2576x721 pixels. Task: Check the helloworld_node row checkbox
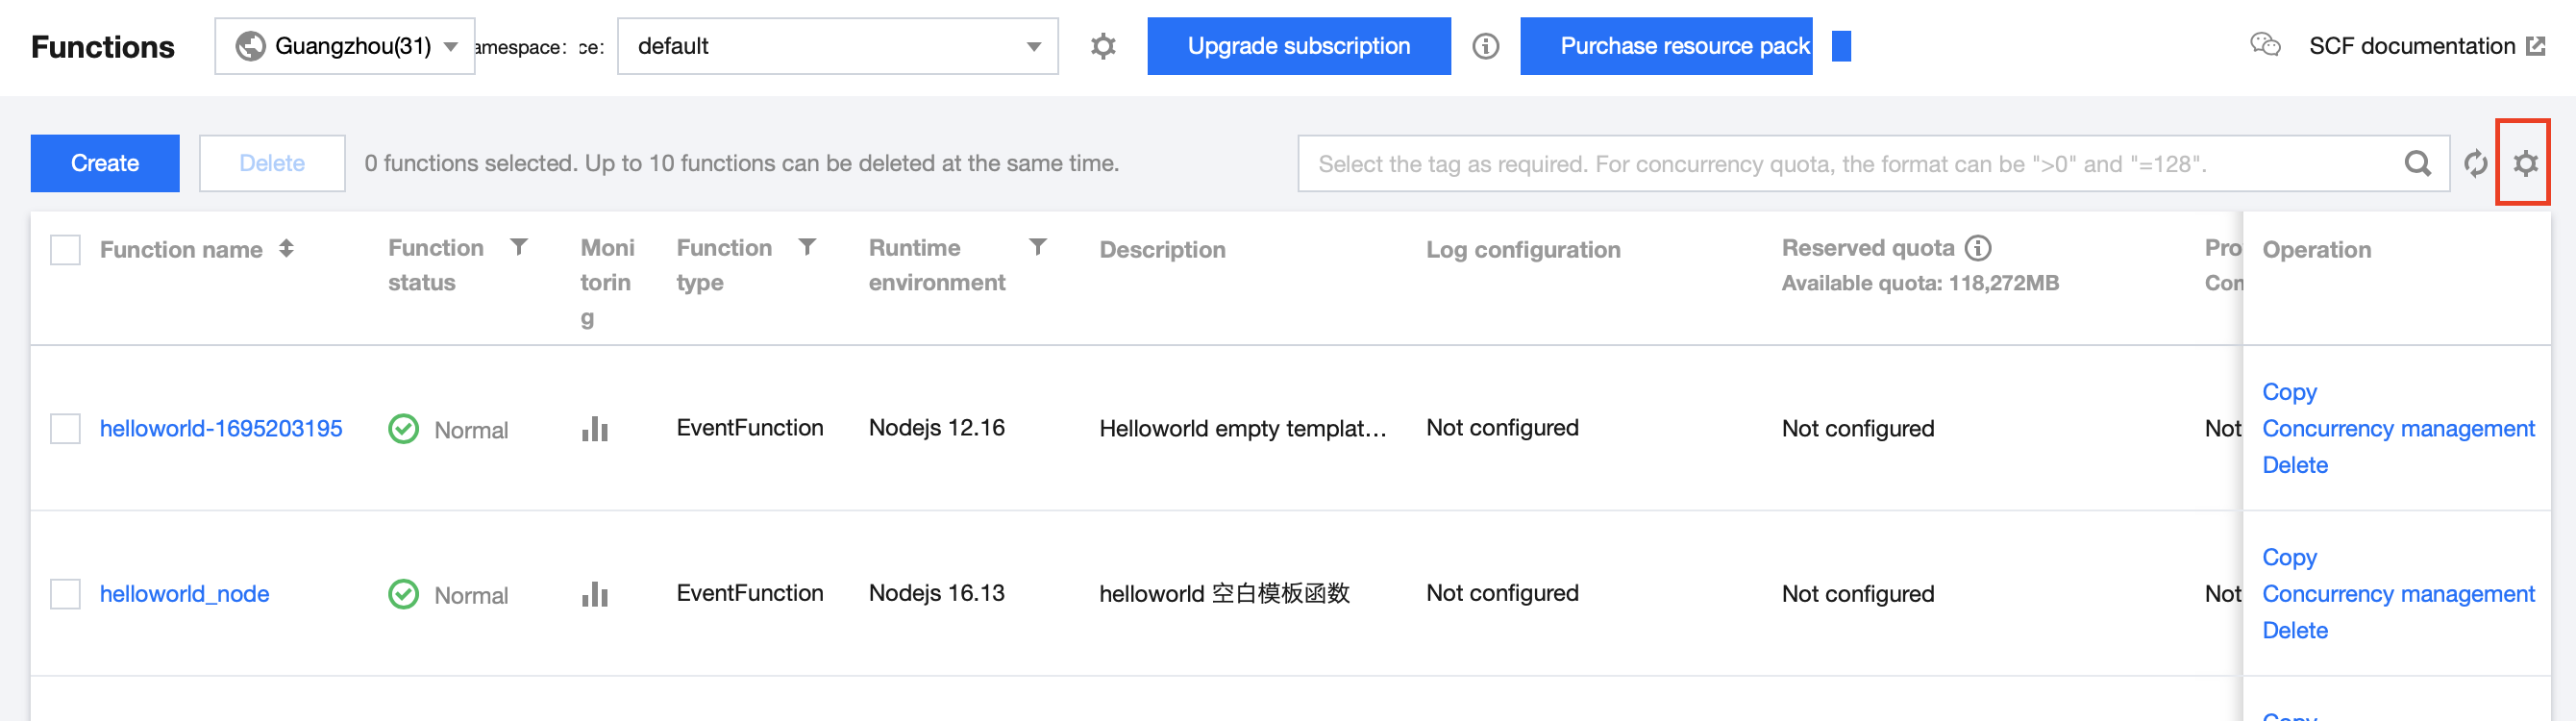[x=65, y=594]
